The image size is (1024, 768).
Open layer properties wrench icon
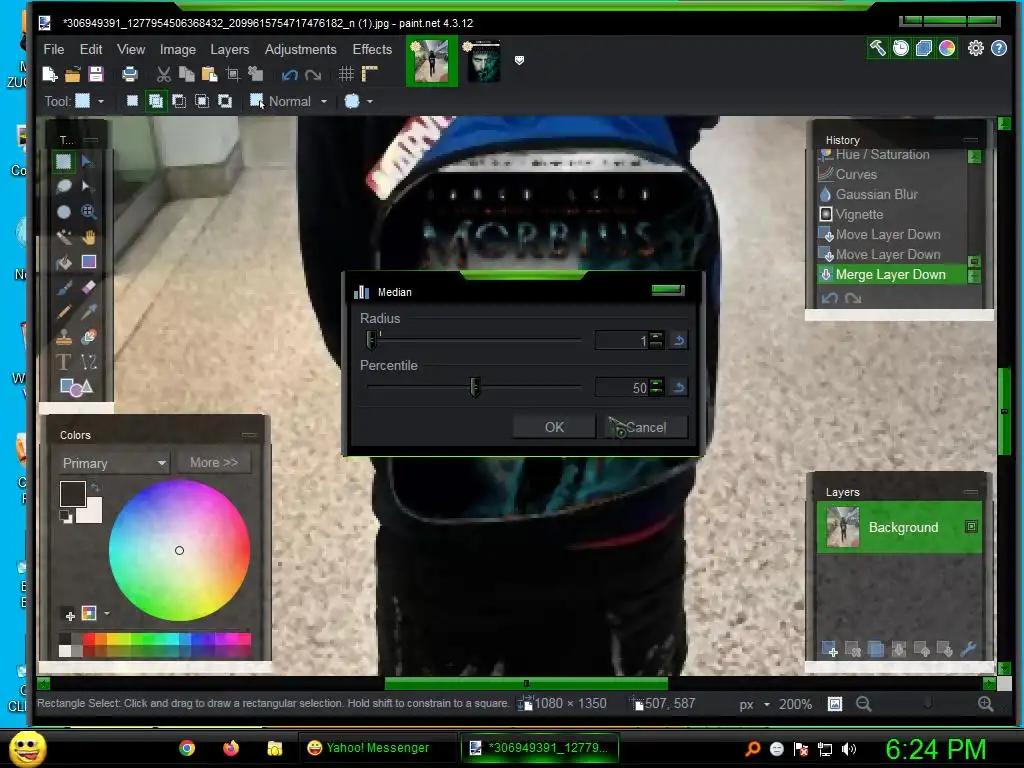tap(968, 649)
